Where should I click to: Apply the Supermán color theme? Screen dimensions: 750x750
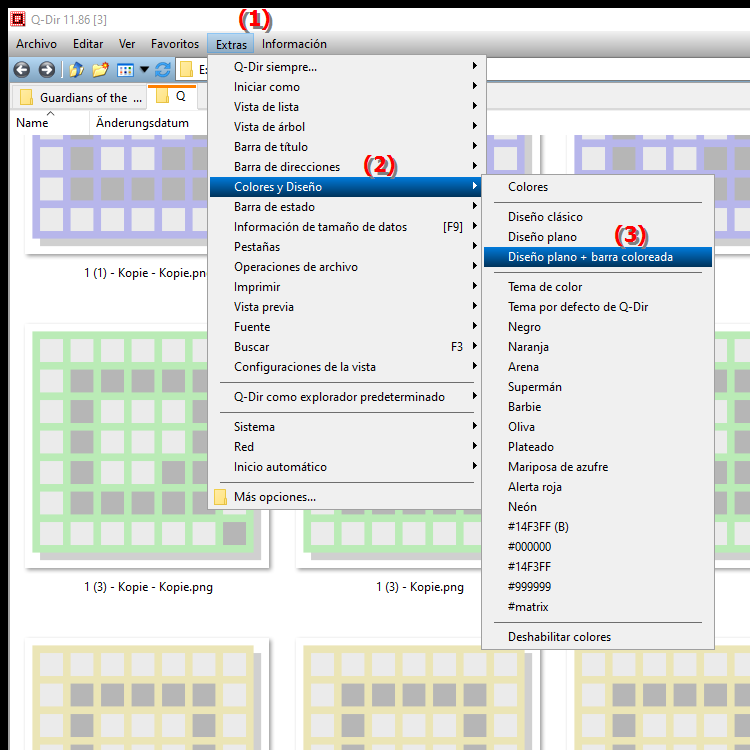click(598, 387)
